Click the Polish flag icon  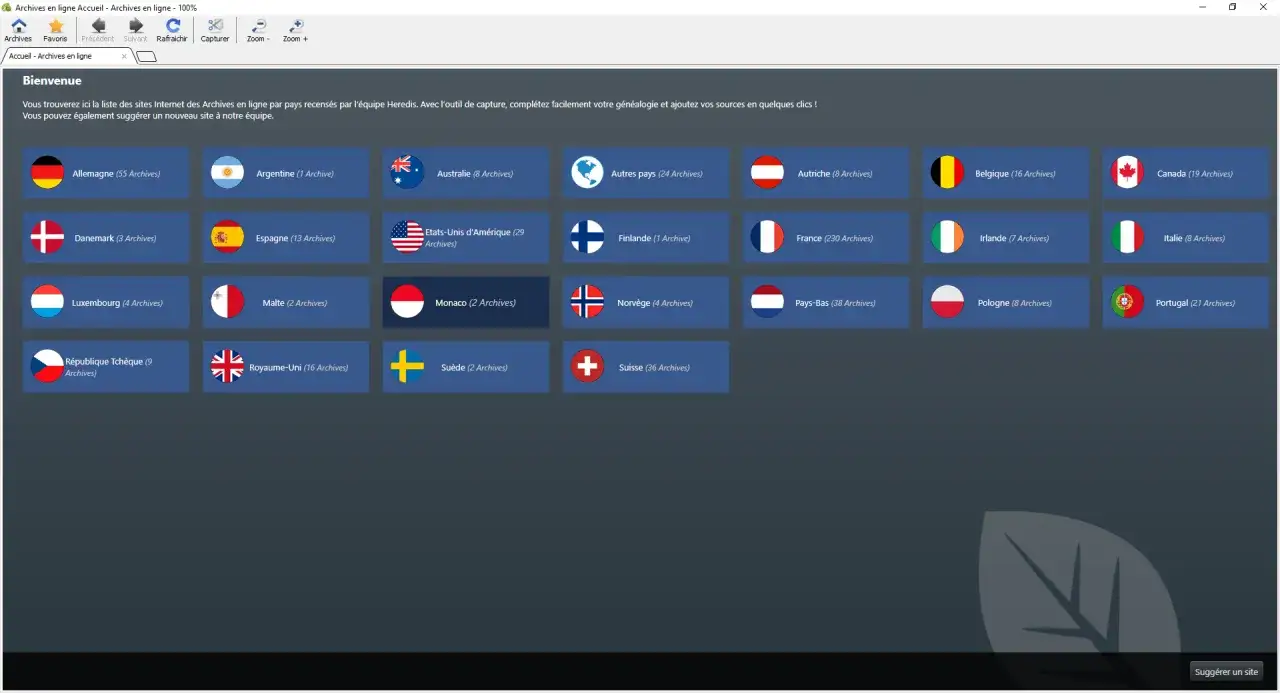[947, 302]
